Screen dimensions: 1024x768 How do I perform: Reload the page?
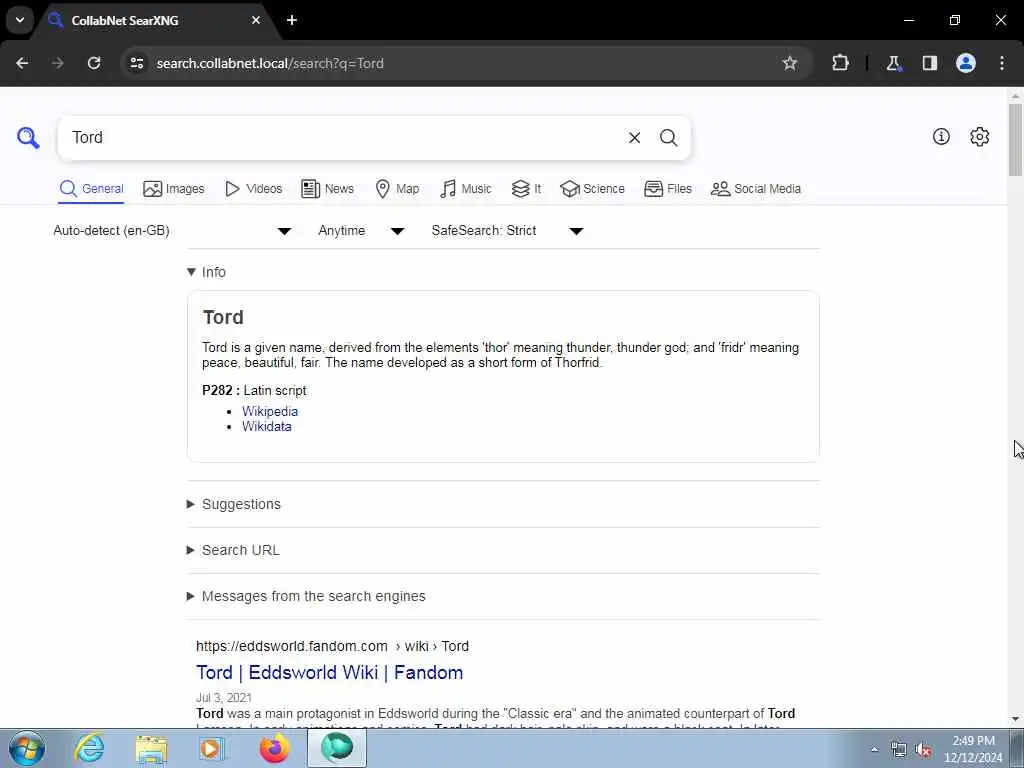[94, 63]
